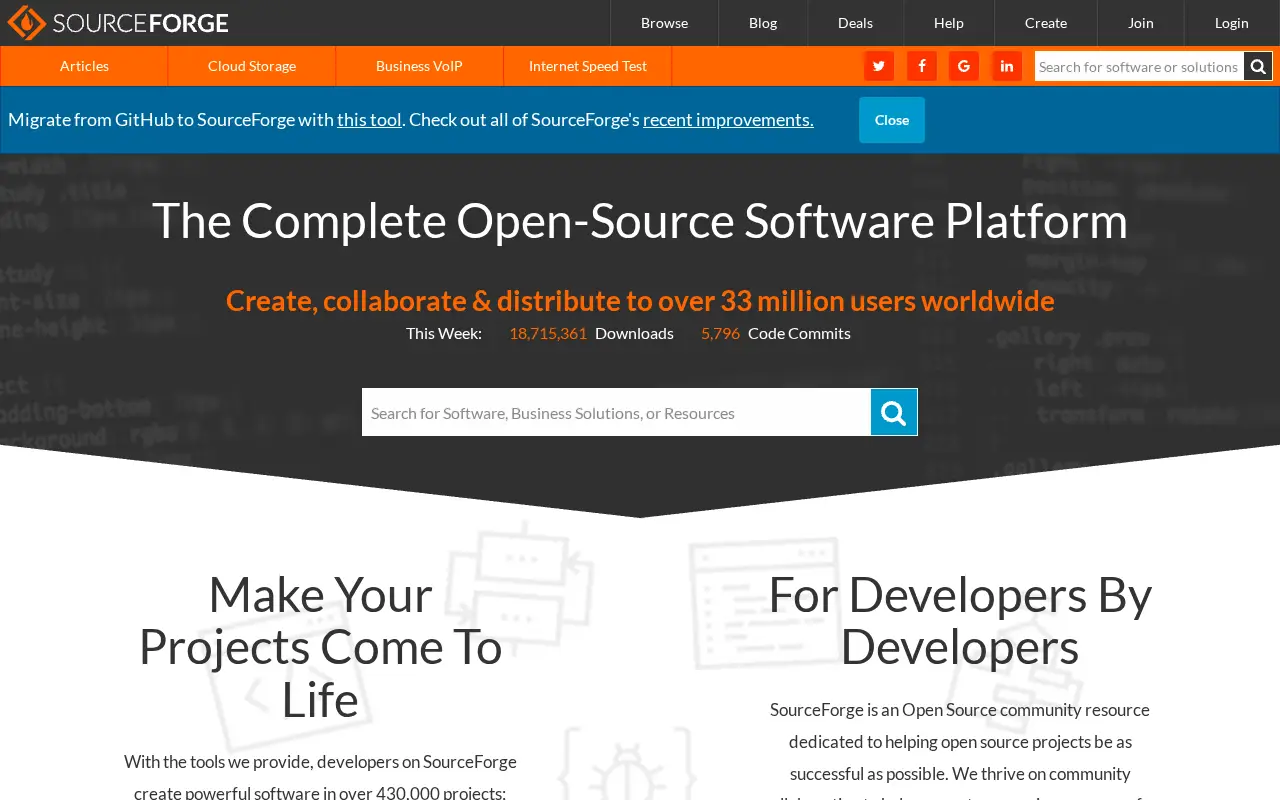This screenshot has width=1280, height=800.
Task: Focus the main Software, Business Solutions search box
Action: click(x=616, y=412)
